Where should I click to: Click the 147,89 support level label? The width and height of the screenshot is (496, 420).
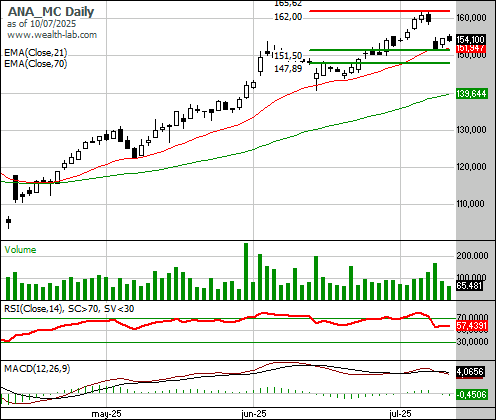click(x=288, y=69)
